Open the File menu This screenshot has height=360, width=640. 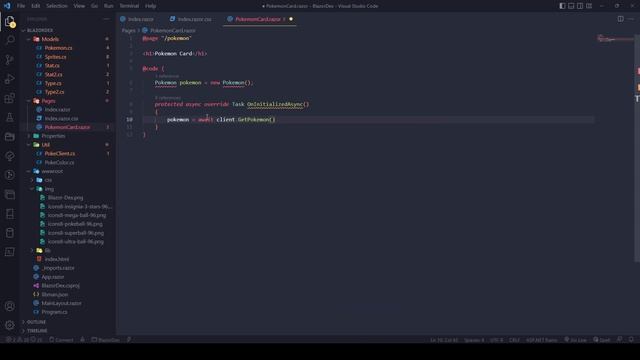click(21, 6)
